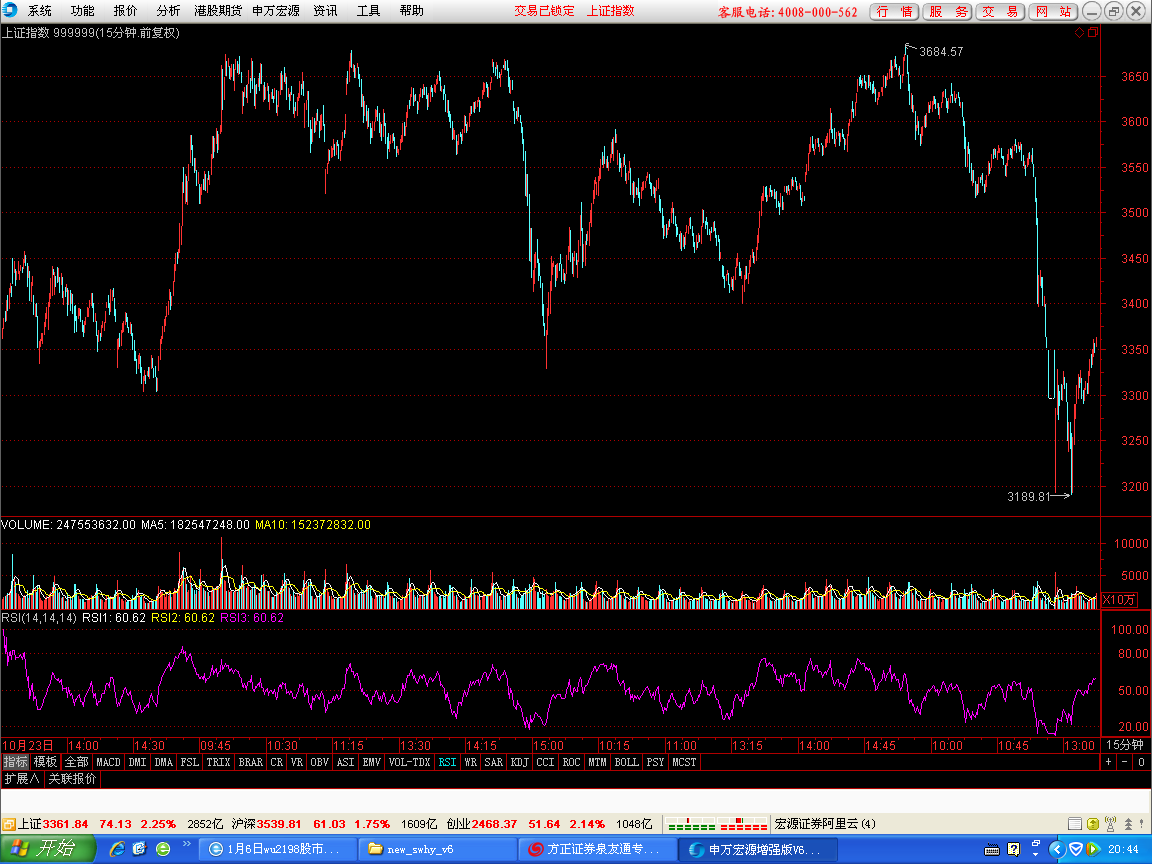Screen dimensions: 1152x864
Task: Click the Windows 开始 start button
Action: pyautogui.click(x=48, y=849)
